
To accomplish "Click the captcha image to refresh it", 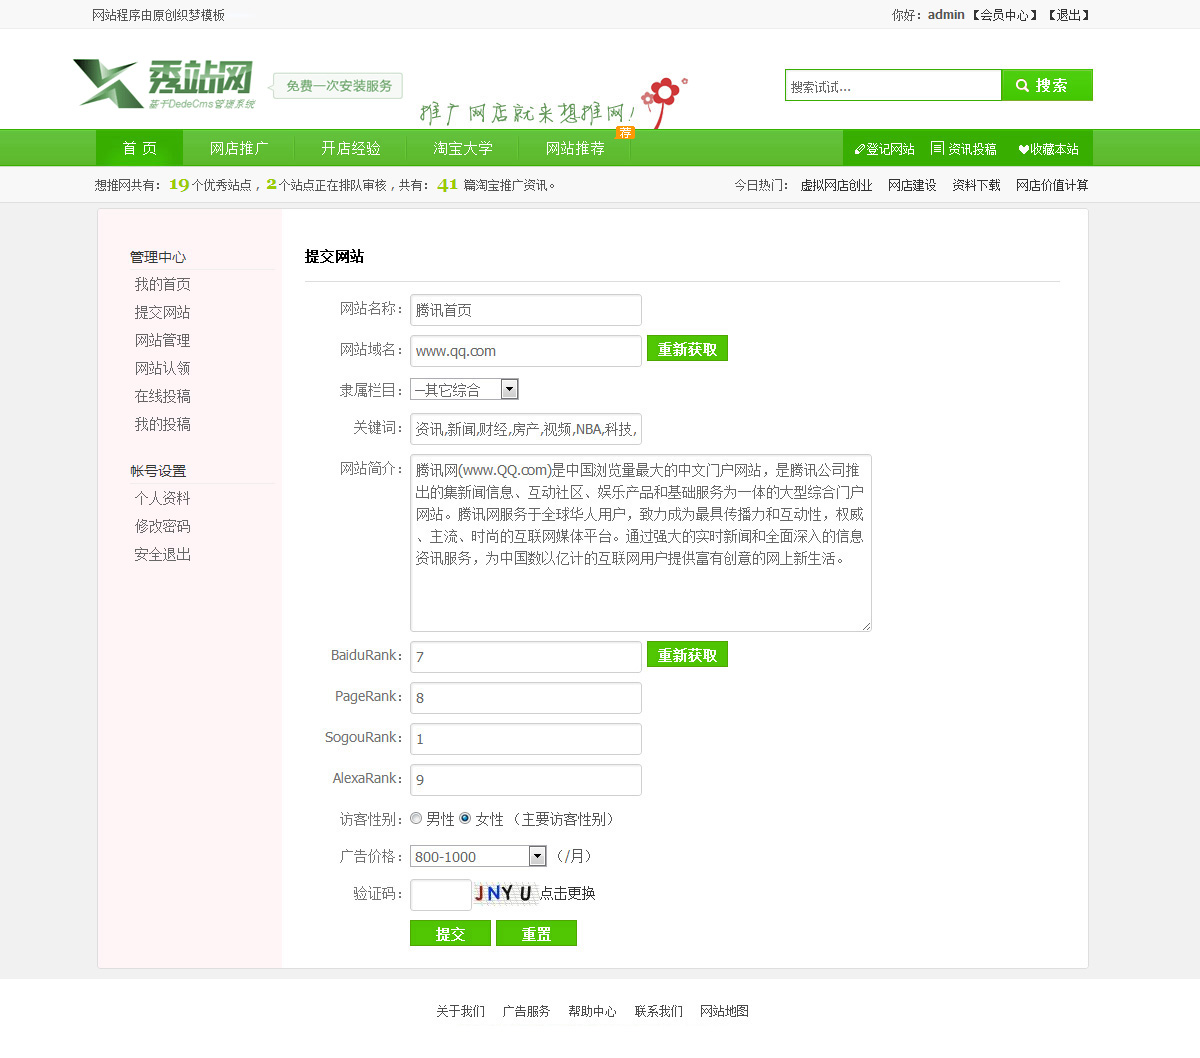I will [x=504, y=893].
